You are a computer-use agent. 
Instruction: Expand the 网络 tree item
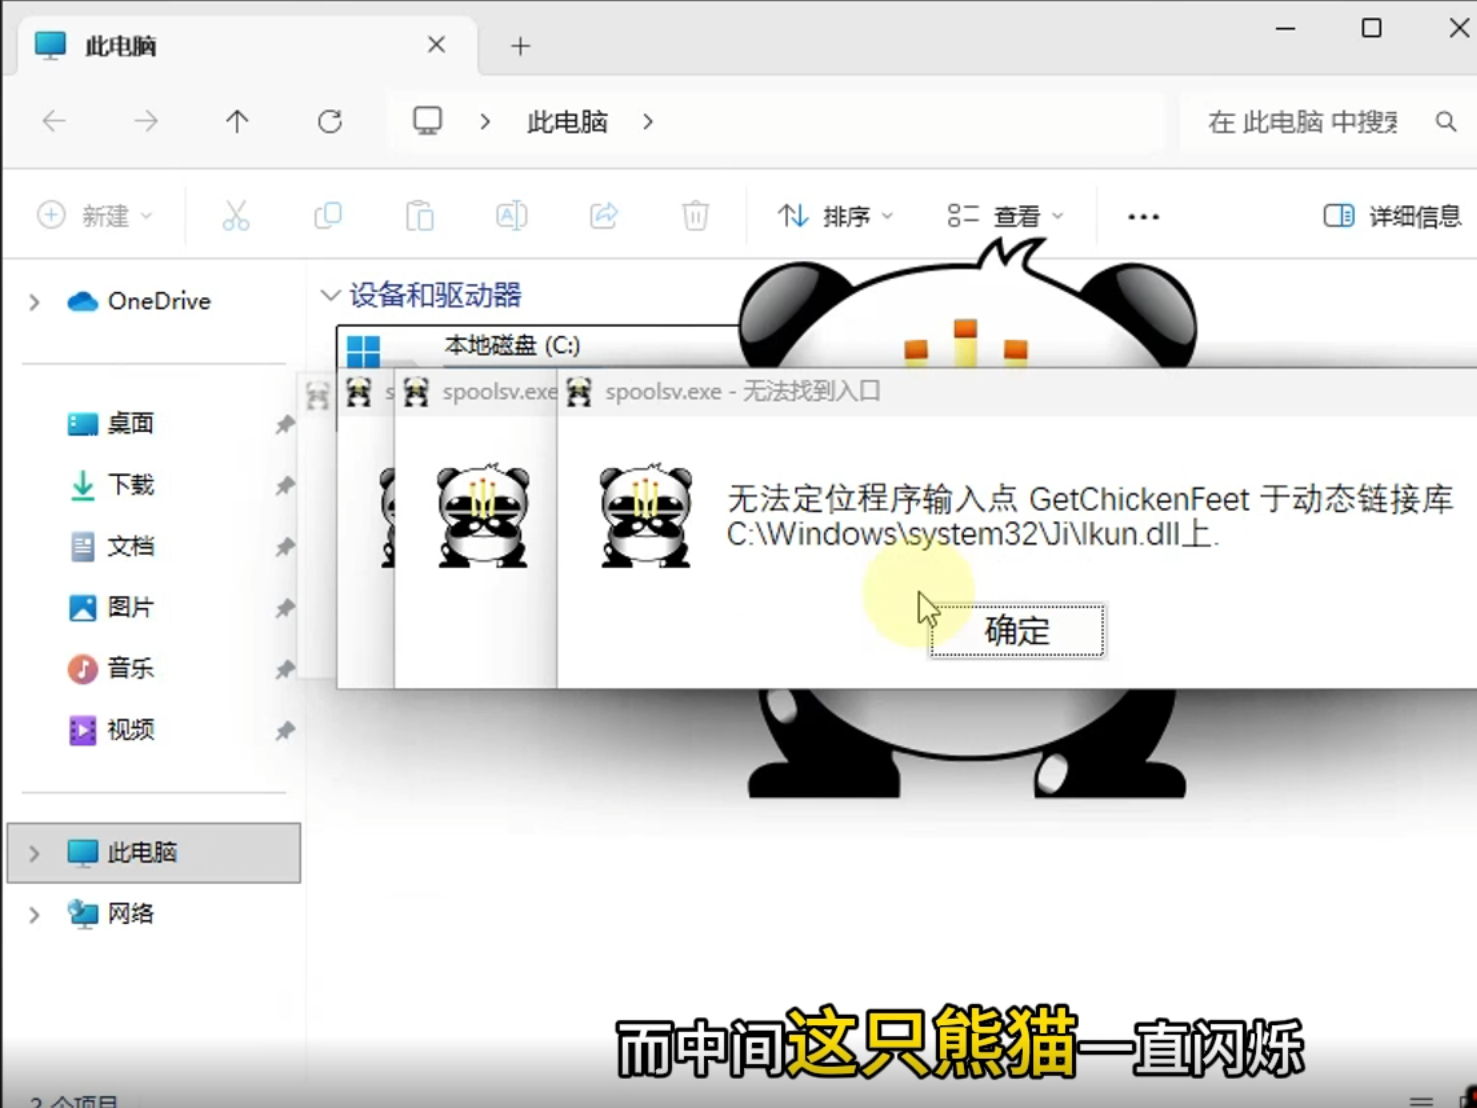33,914
